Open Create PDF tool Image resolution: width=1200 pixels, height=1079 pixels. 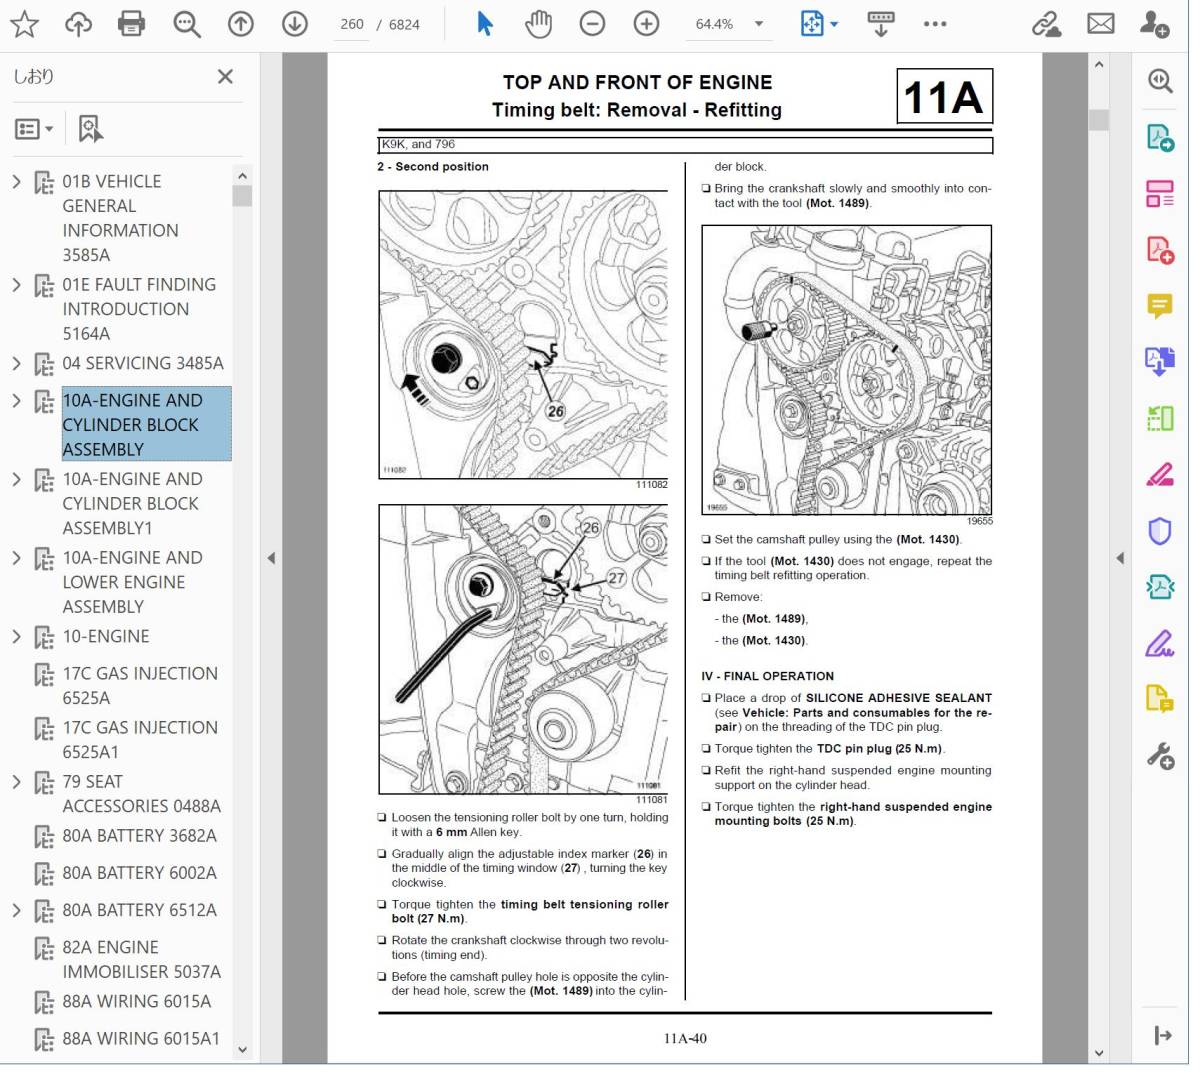tap(1160, 249)
